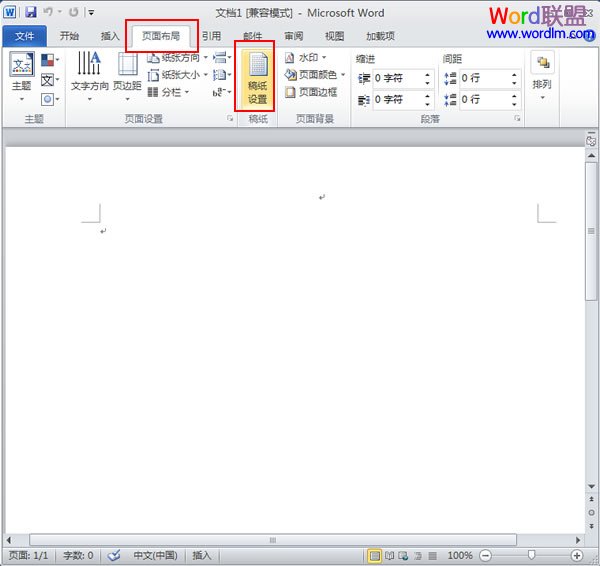Open the 页面颜色 (Page Color) dropdown
Viewport: 600px width, 566px height.
point(315,75)
